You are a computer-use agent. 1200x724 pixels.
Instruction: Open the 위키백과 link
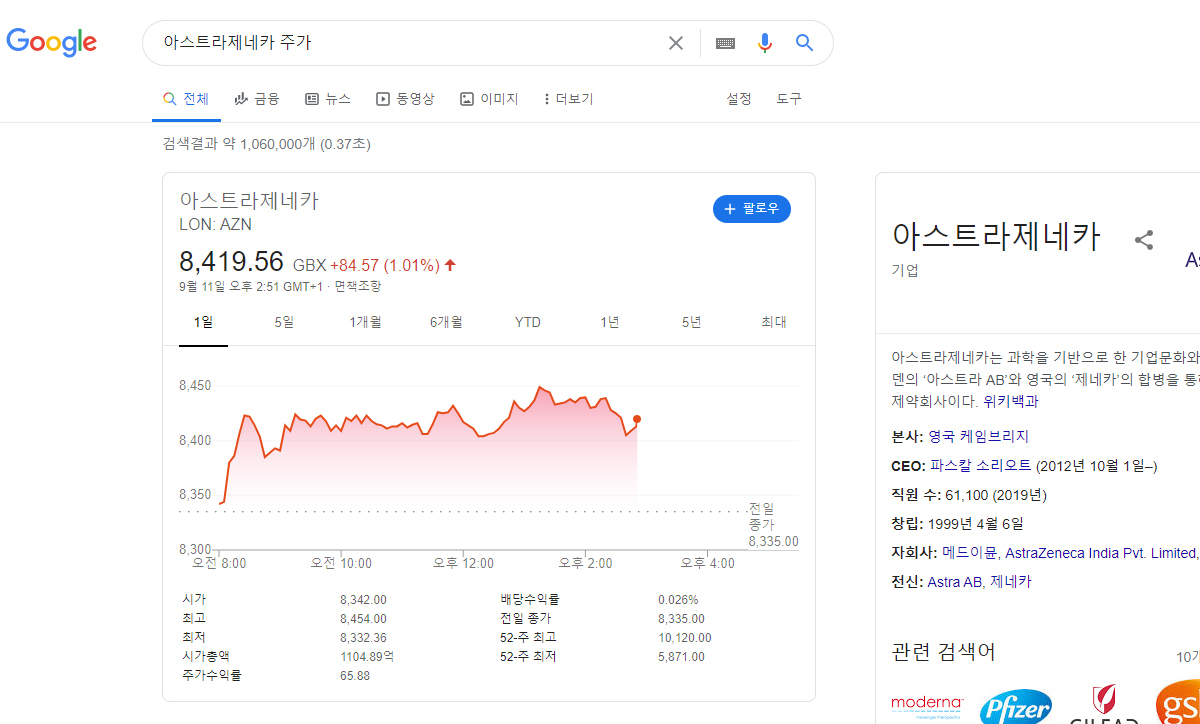pyautogui.click(x=1011, y=401)
